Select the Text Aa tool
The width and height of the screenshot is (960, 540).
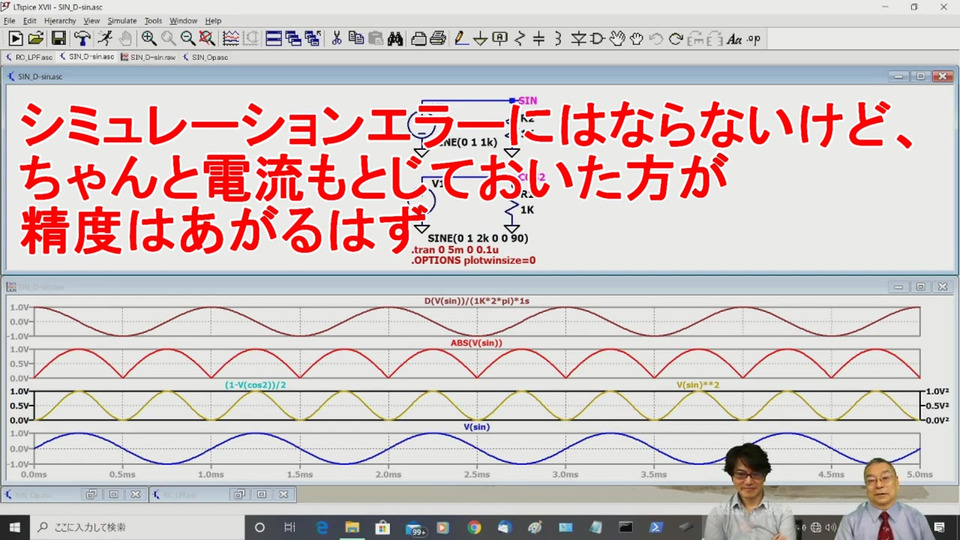[734, 39]
